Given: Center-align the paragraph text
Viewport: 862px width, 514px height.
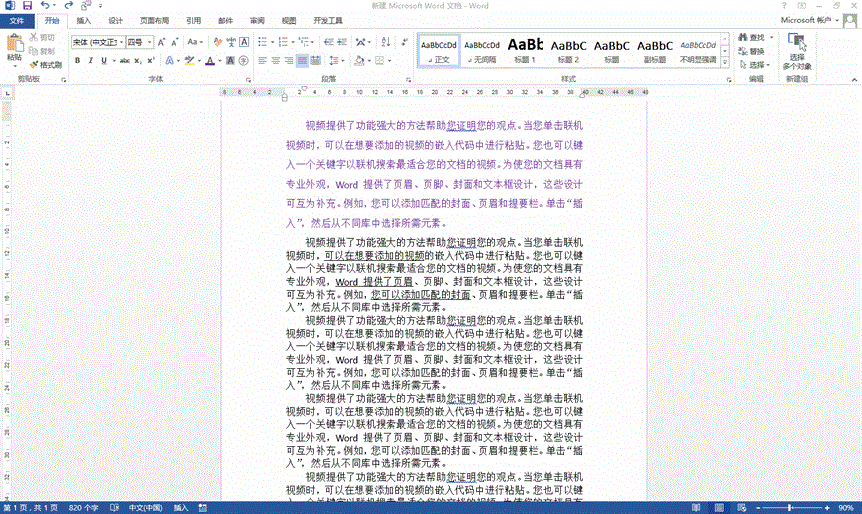Looking at the screenshot, I should tap(275, 61).
